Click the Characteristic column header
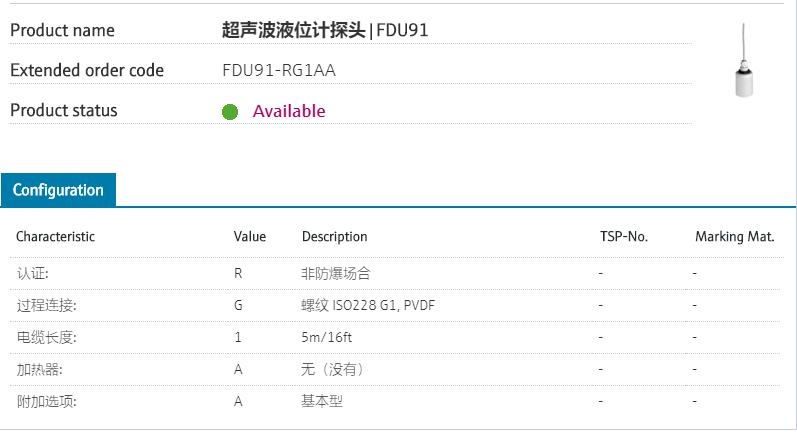 click(x=55, y=237)
